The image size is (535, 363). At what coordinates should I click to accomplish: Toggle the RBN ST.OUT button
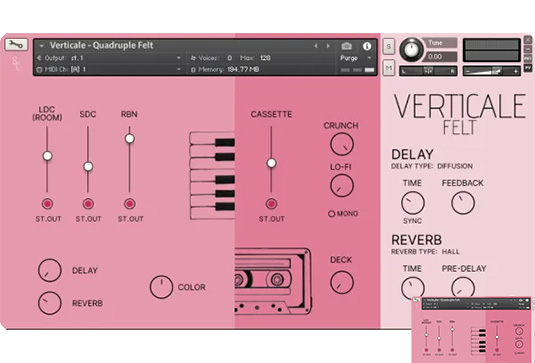click(x=130, y=204)
